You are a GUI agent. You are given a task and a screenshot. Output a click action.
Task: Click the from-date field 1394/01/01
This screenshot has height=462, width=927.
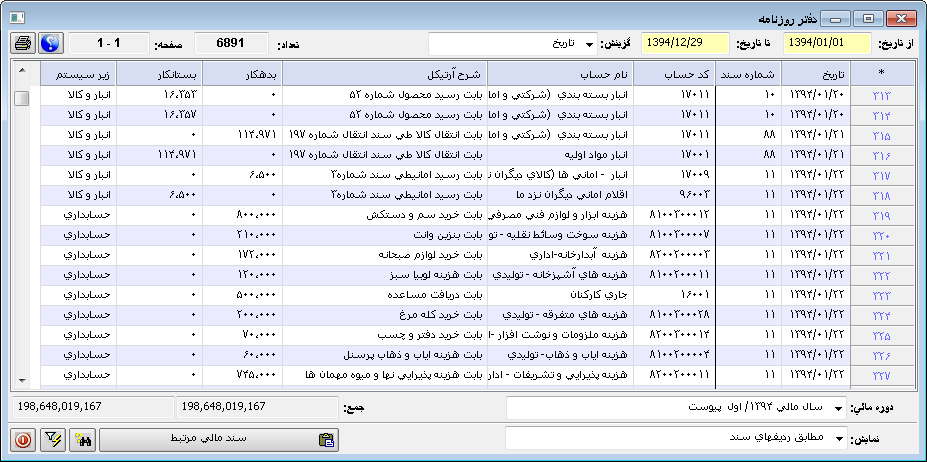827,43
